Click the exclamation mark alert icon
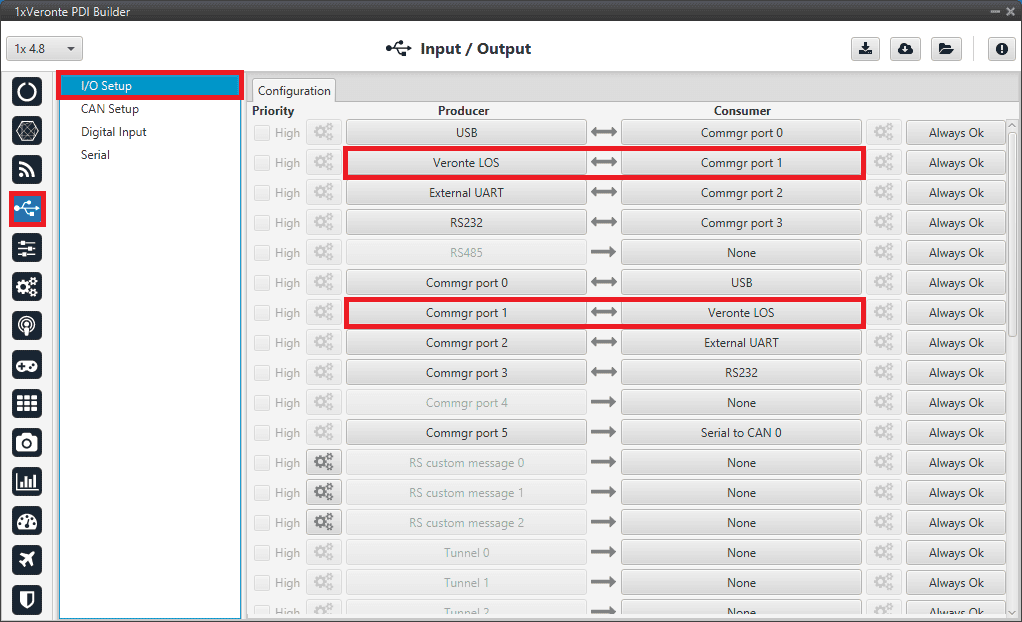Viewport: 1022px width, 622px height. point(1001,49)
